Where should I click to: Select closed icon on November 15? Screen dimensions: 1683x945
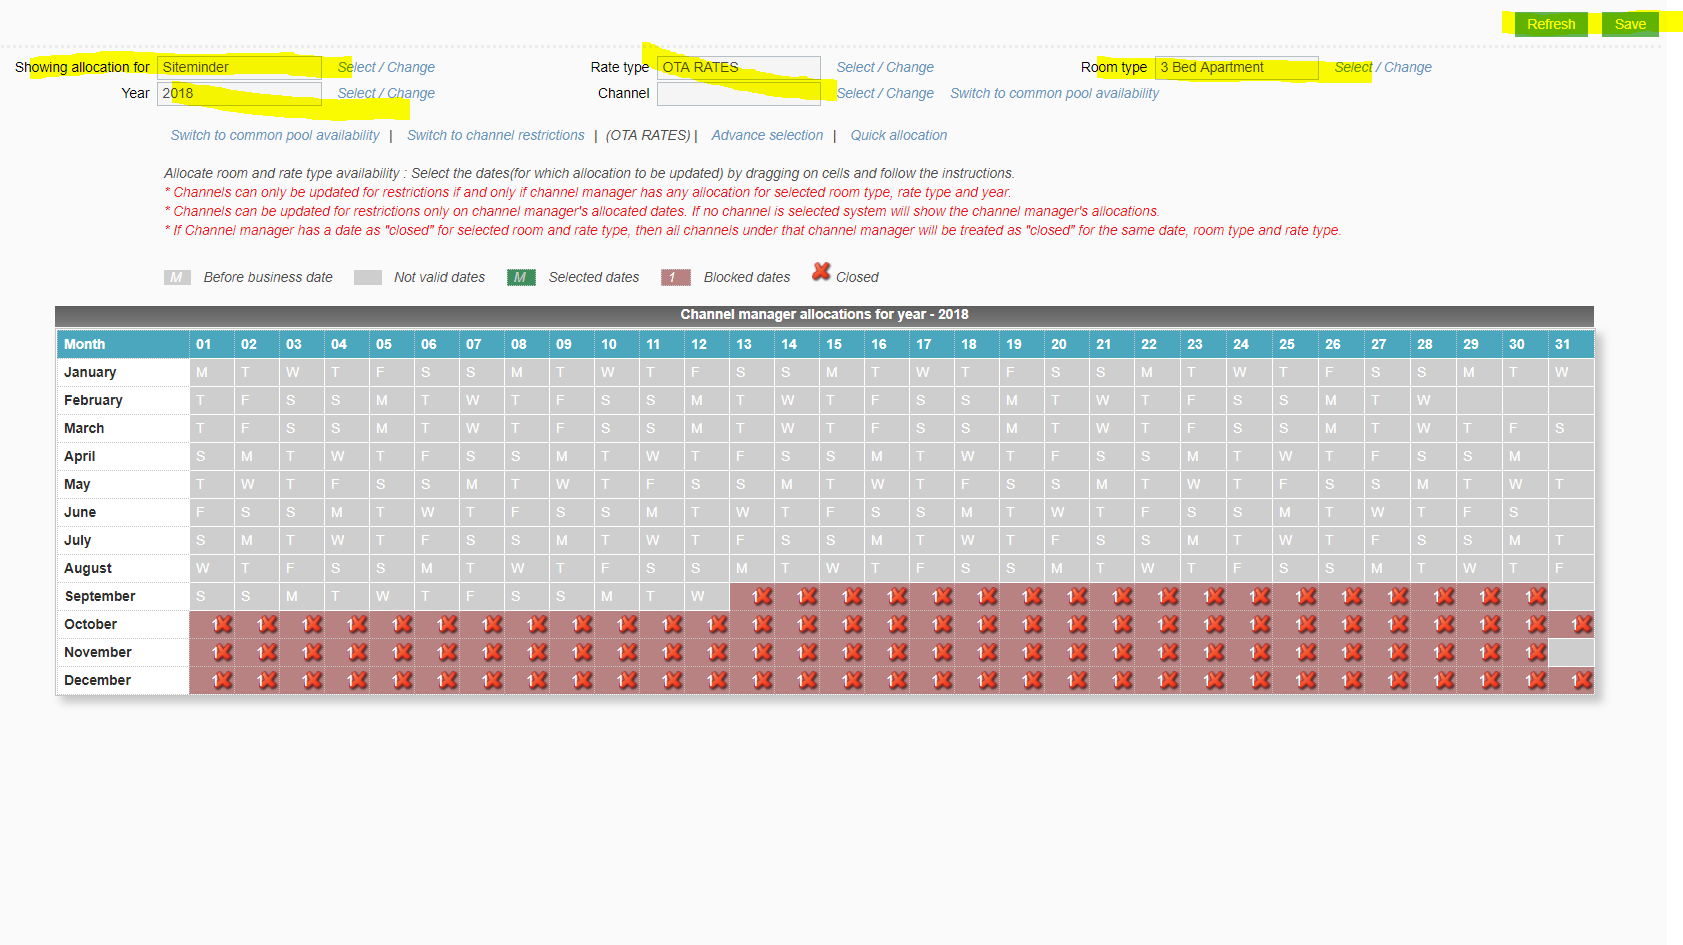(x=852, y=652)
